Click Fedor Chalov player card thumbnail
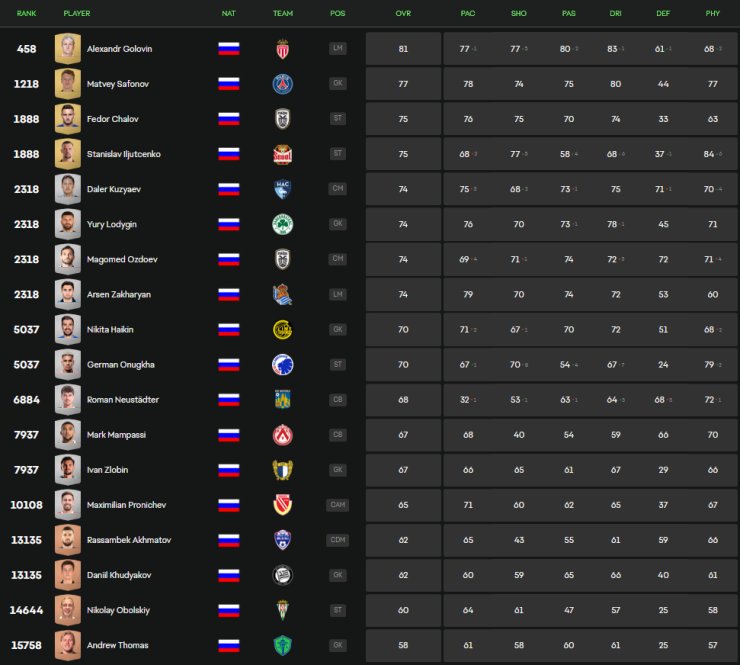The image size is (740, 665). [x=67, y=119]
